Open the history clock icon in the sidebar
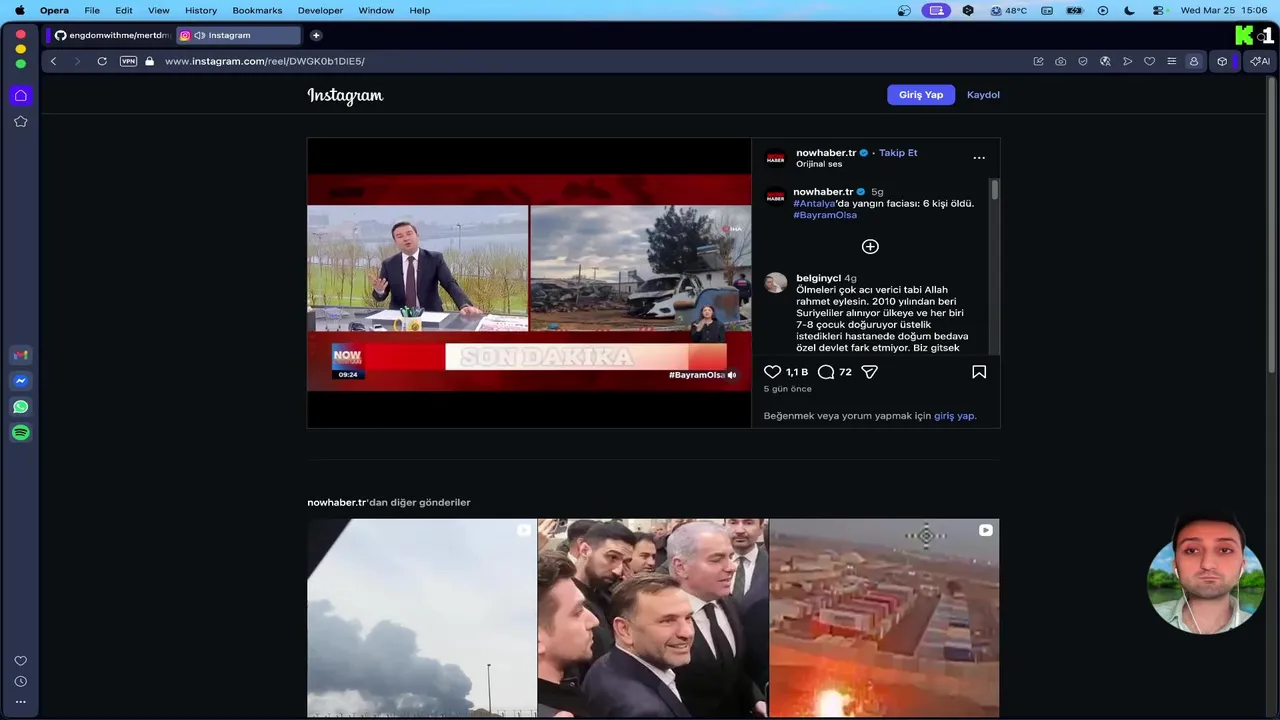The height and width of the screenshot is (720, 1280). pos(20,681)
